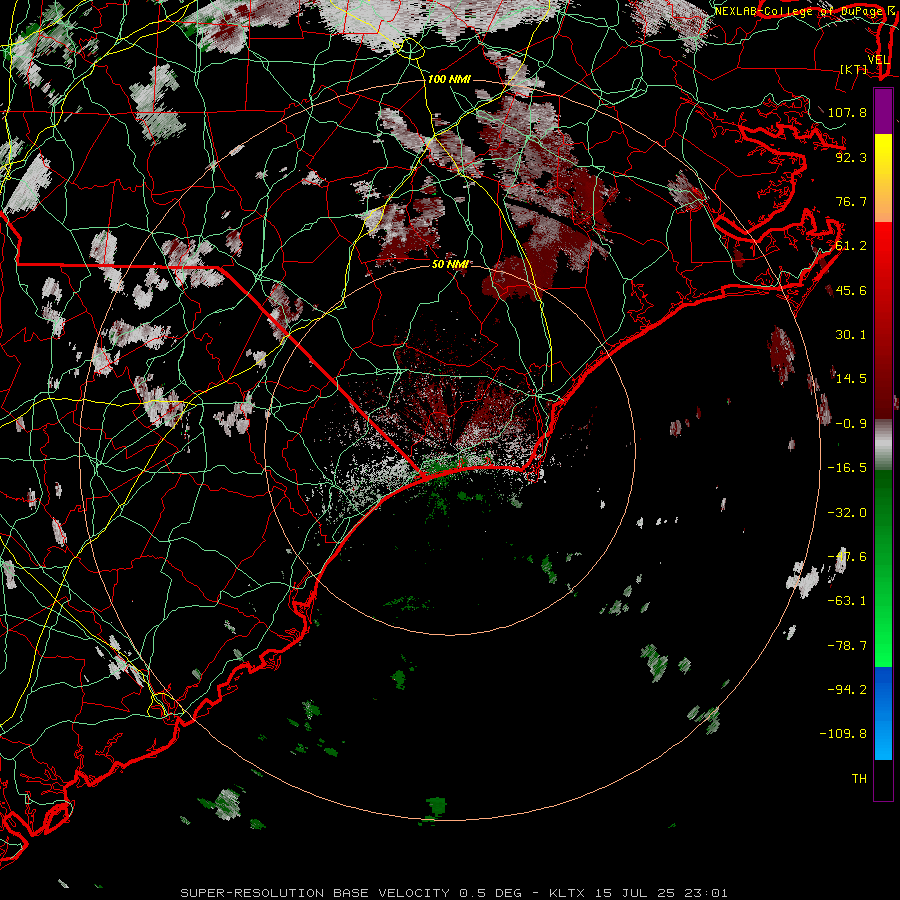
Task: Click the -47.6 velocity scale value
Action: tap(847, 557)
